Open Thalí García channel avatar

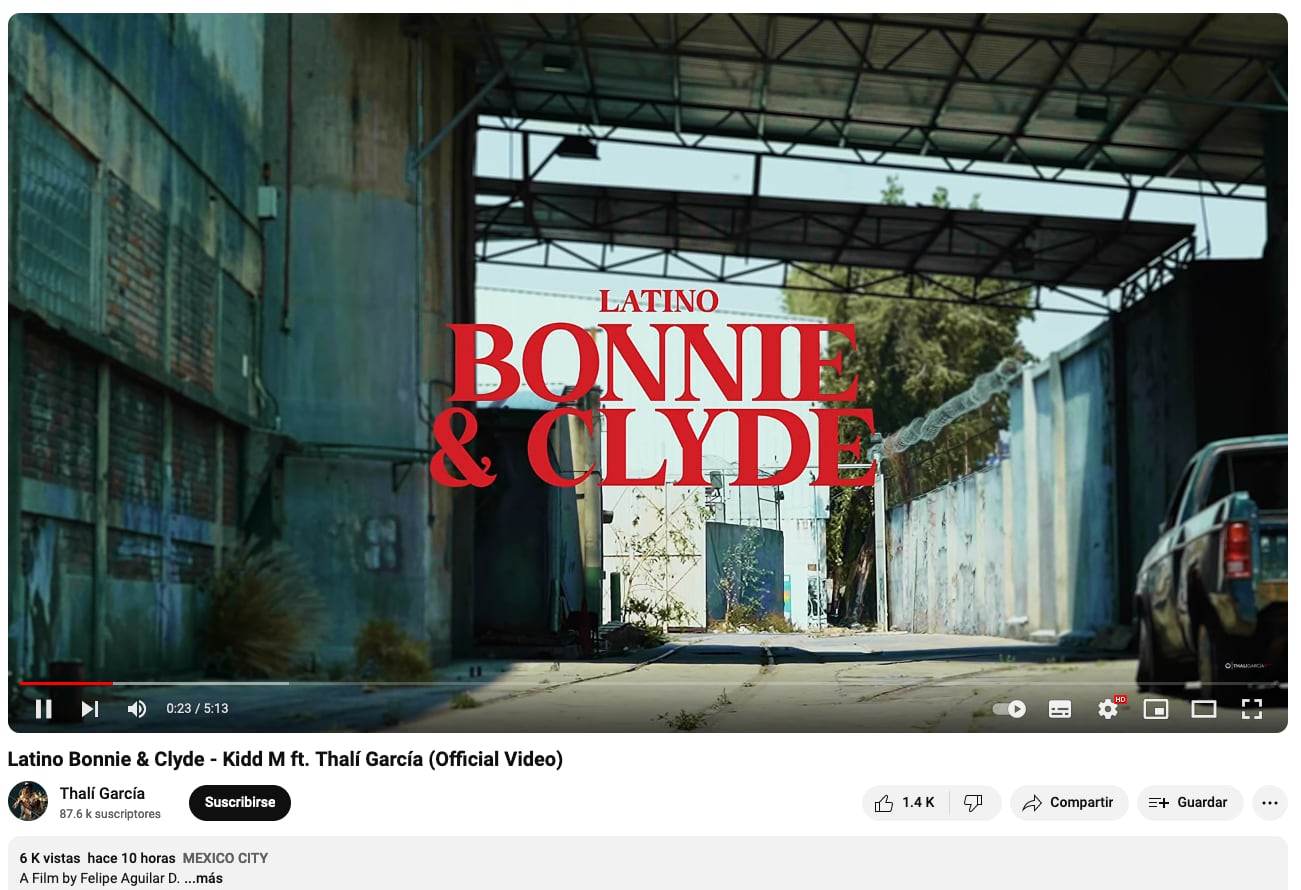pos(28,802)
